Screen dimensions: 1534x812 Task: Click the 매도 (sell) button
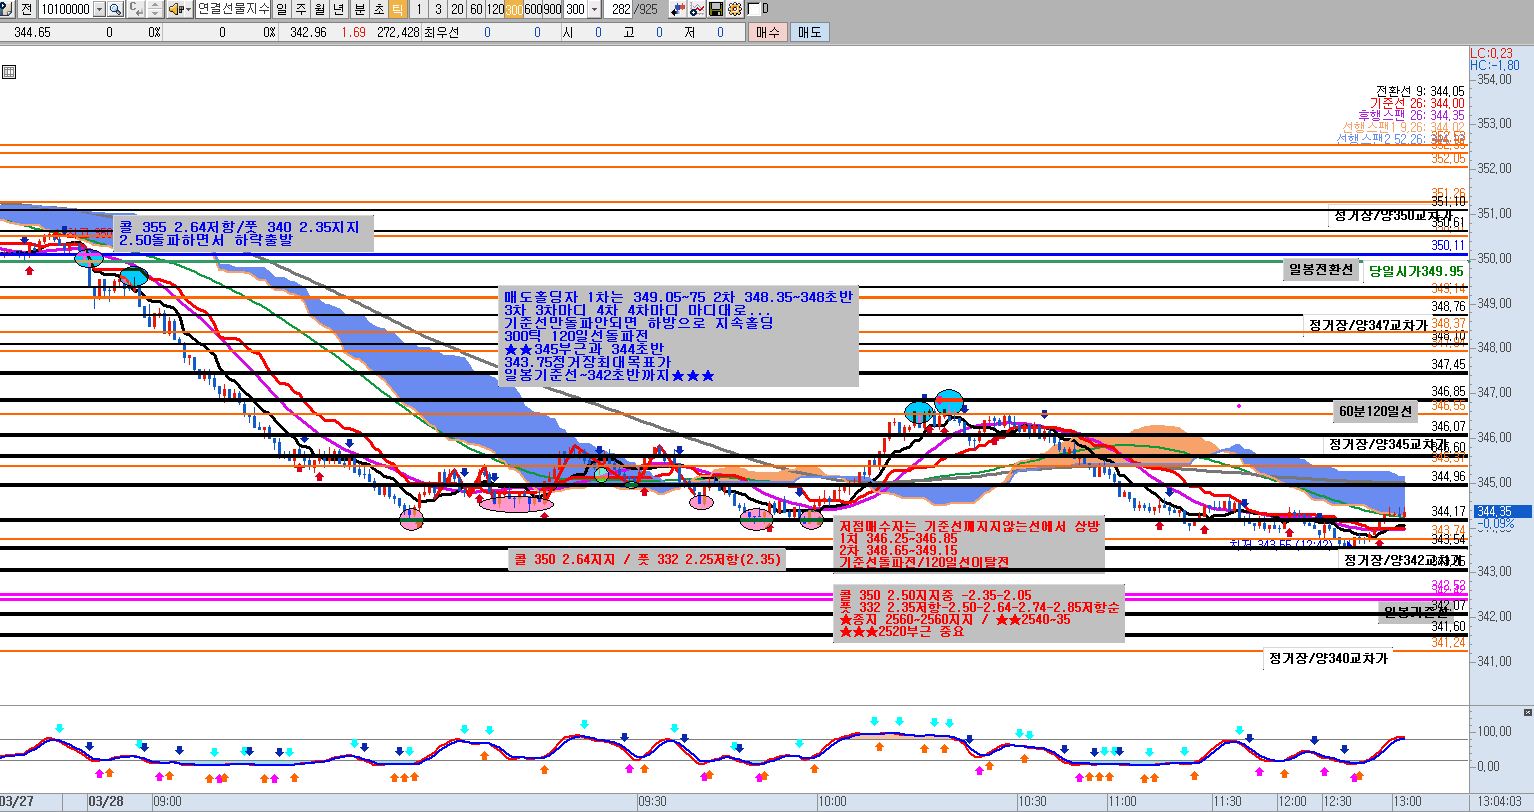point(808,32)
